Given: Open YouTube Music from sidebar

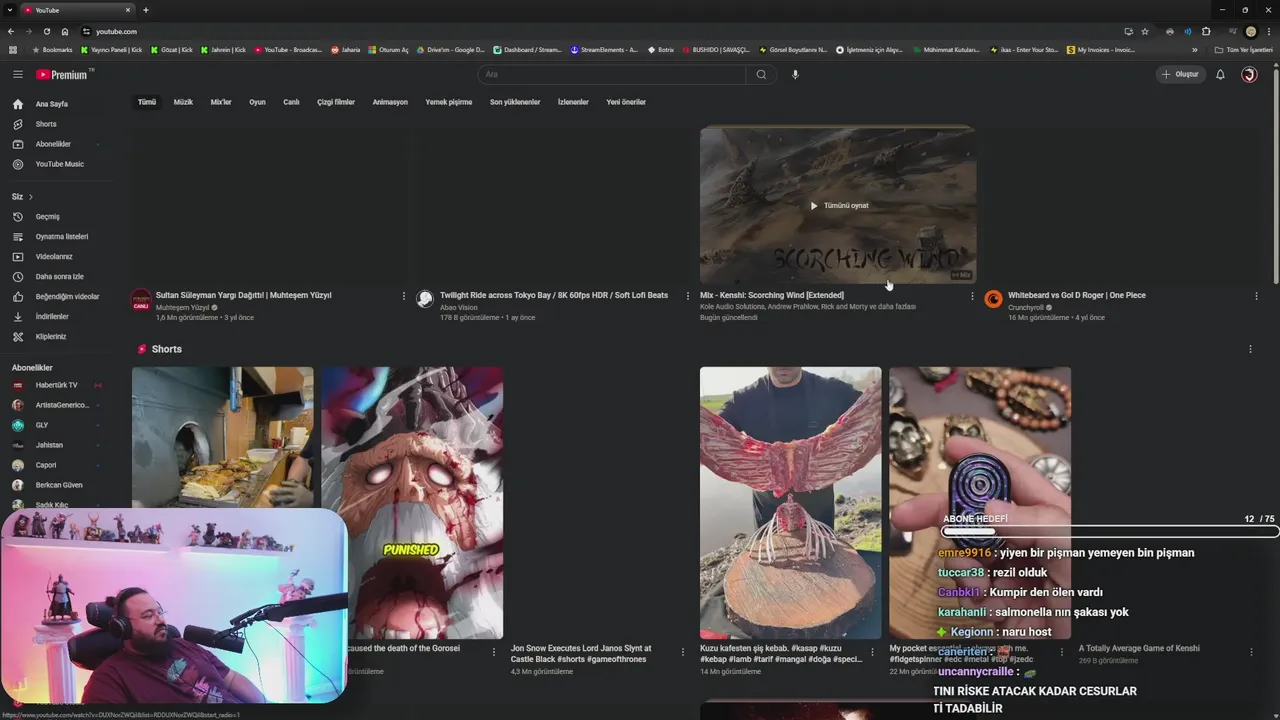Looking at the screenshot, I should [60, 164].
